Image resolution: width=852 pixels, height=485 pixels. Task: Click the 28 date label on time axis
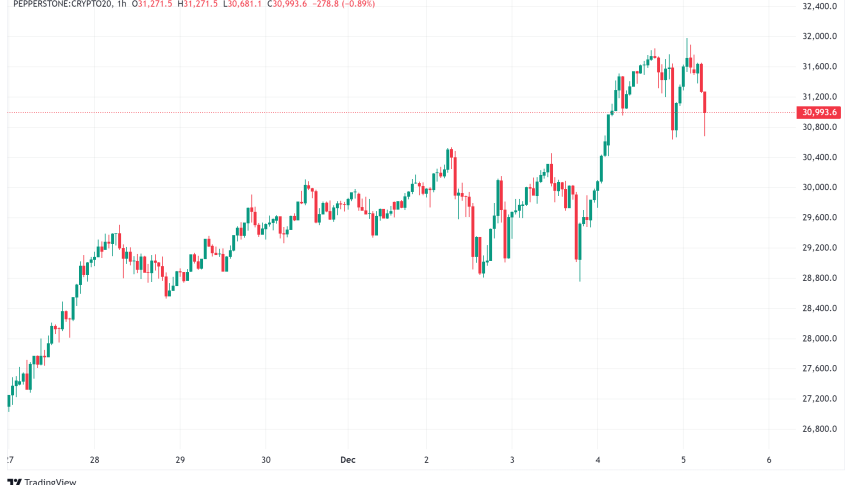94,461
